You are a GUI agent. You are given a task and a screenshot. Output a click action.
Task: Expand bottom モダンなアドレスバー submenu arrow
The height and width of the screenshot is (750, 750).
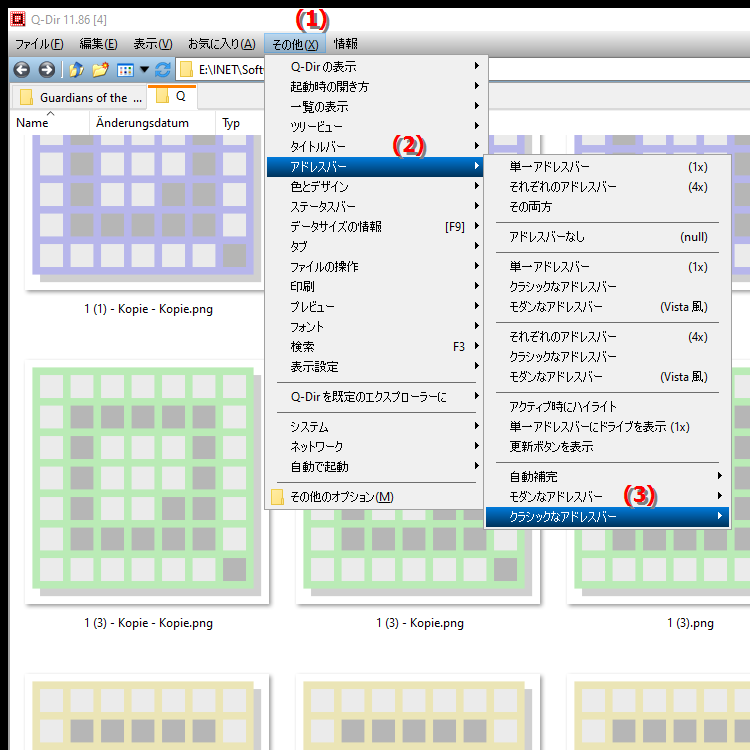coord(719,496)
